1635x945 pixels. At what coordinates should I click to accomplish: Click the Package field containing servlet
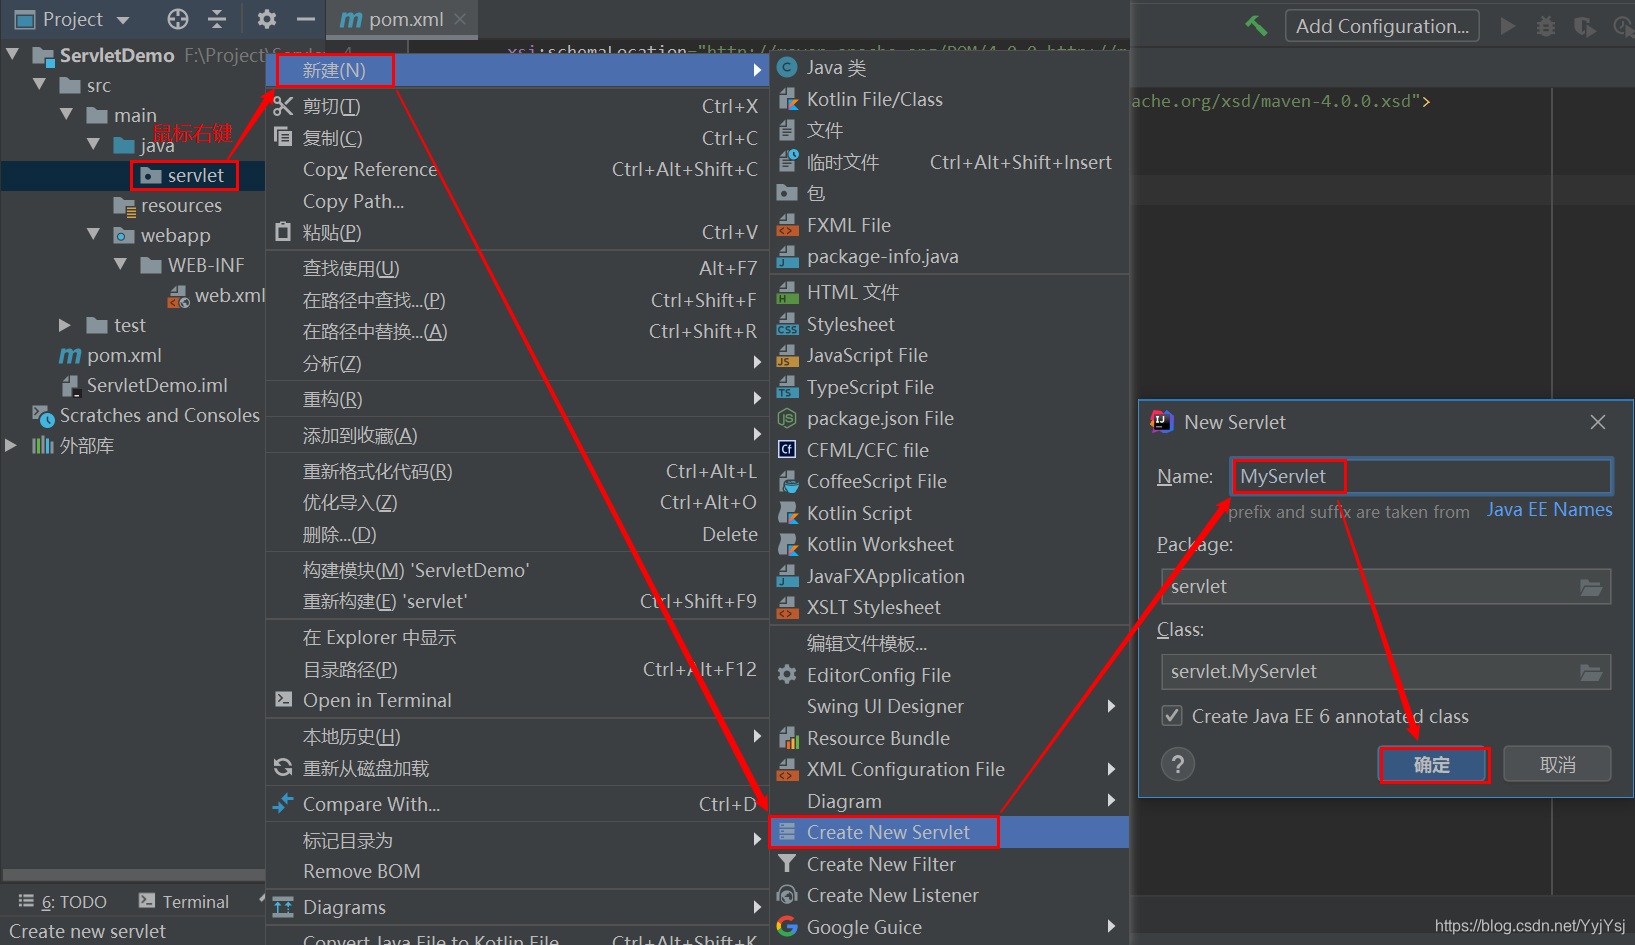1386,587
